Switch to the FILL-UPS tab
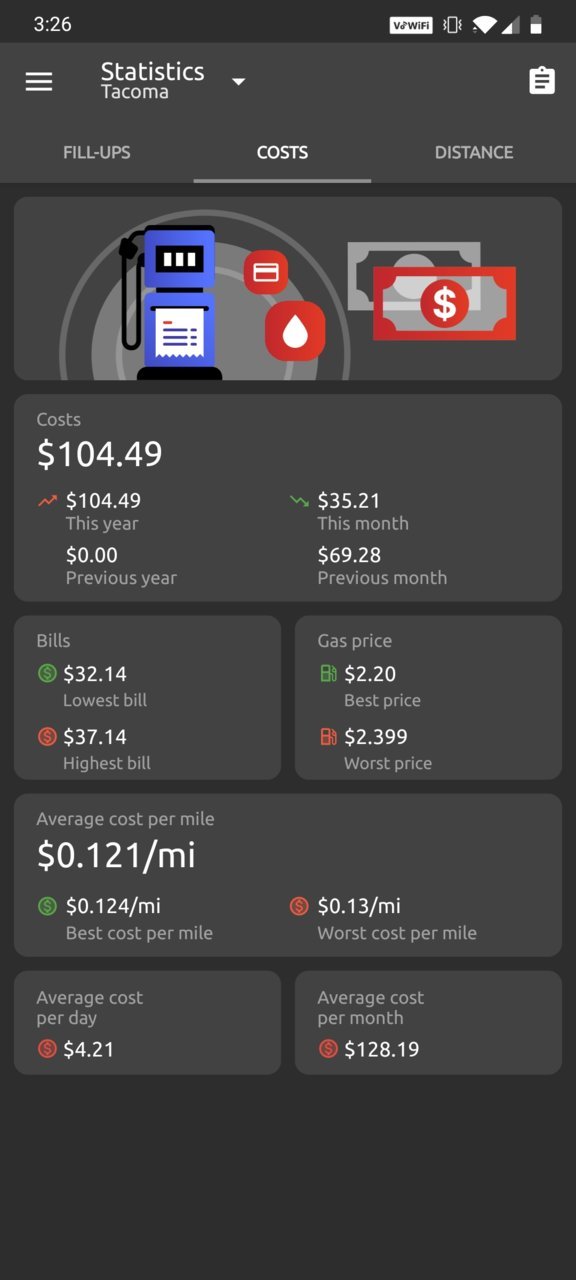Screen dimensions: 576x1280 click(x=97, y=152)
